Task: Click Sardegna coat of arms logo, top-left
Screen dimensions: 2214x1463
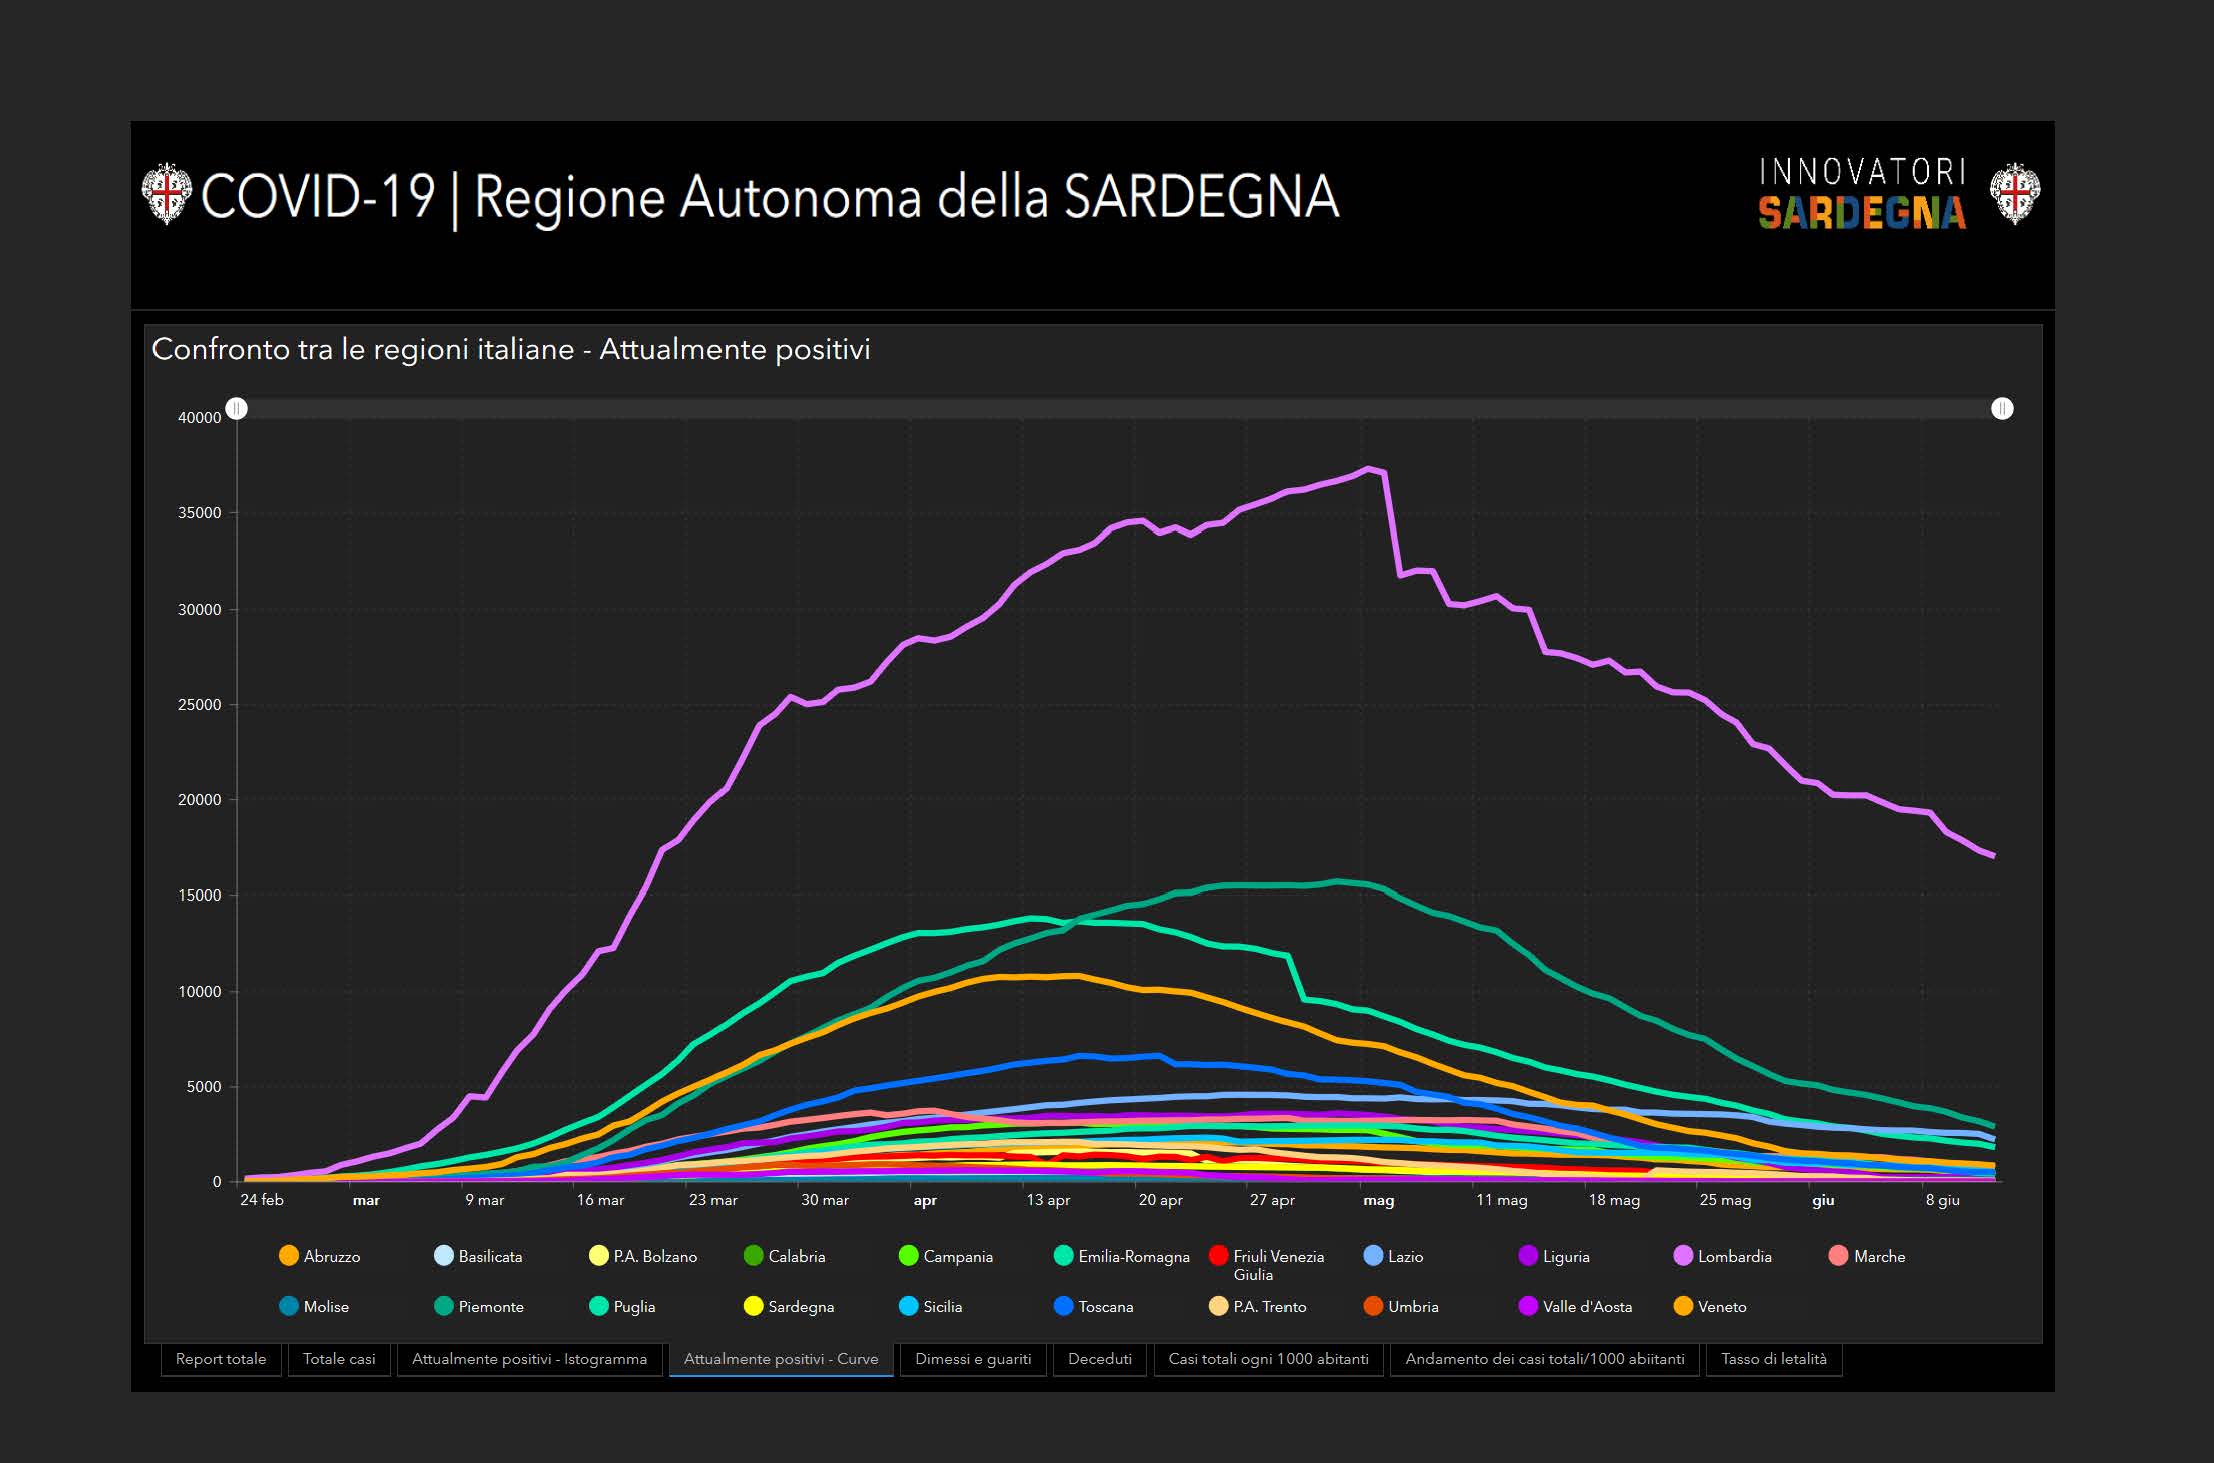Action: [x=166, y=194]
